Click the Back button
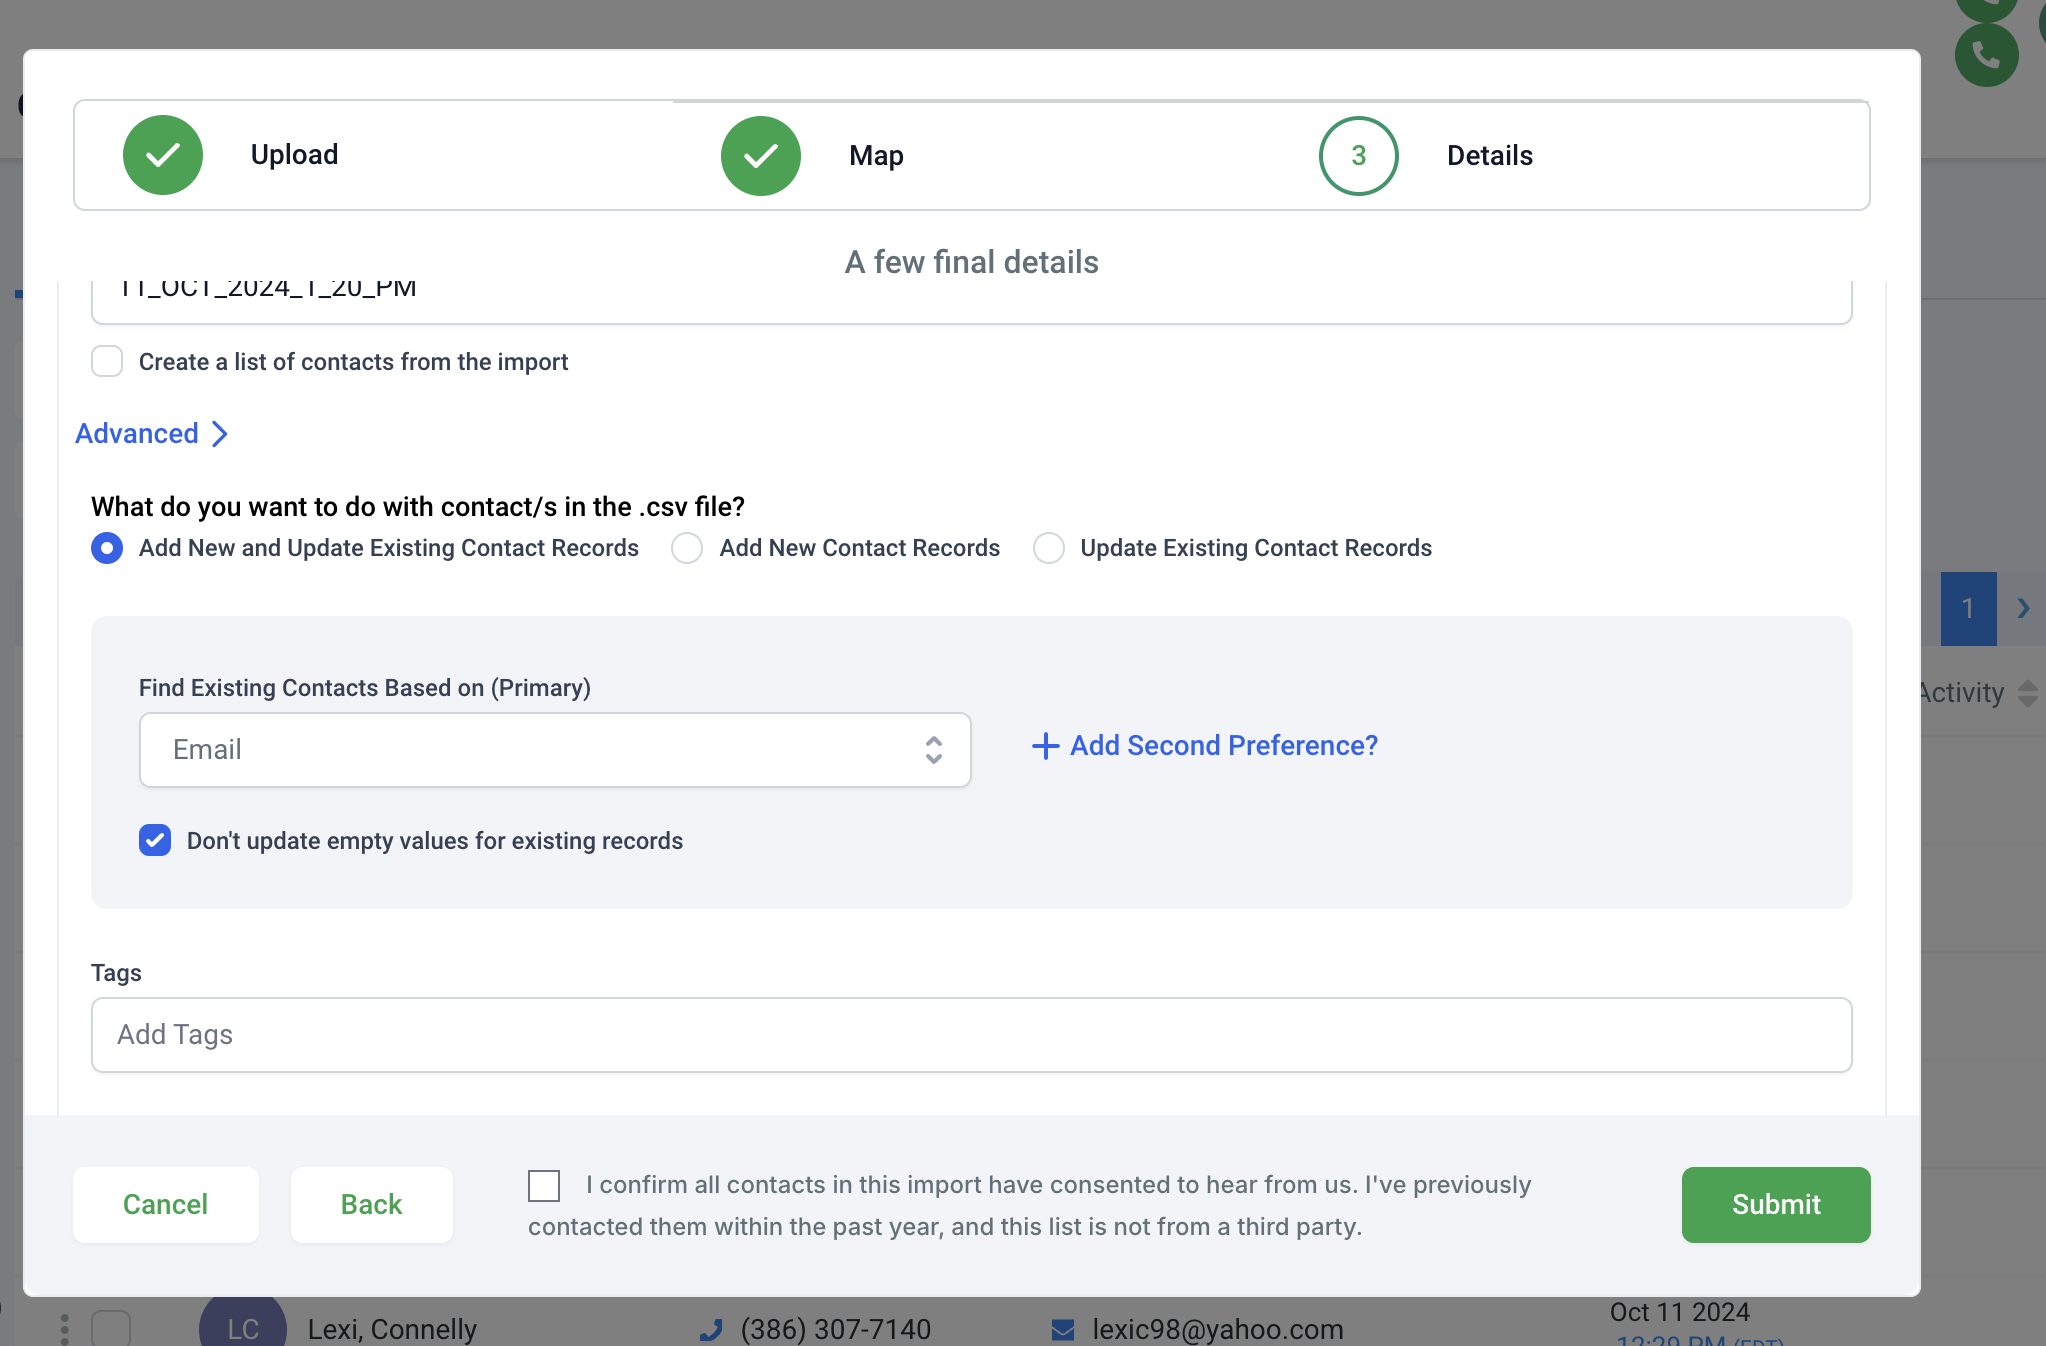The width and height of the screenshot is (2046, 1346). pyautogui.click(x=371, y=1204)
